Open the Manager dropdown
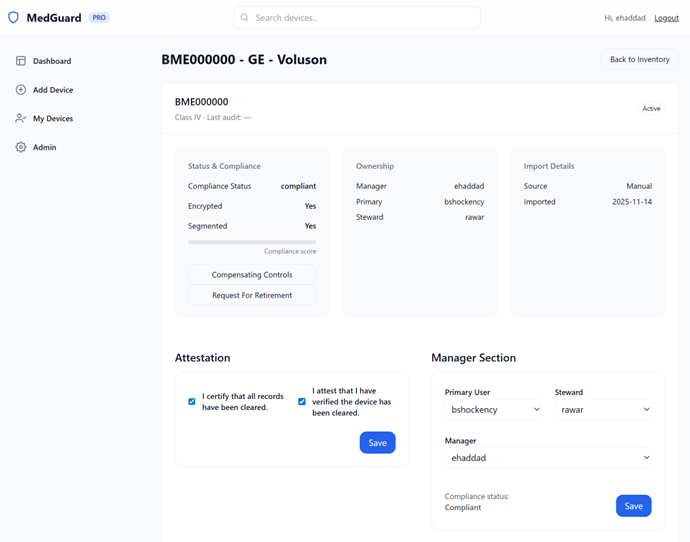690x542 pixels. point(548,458)
